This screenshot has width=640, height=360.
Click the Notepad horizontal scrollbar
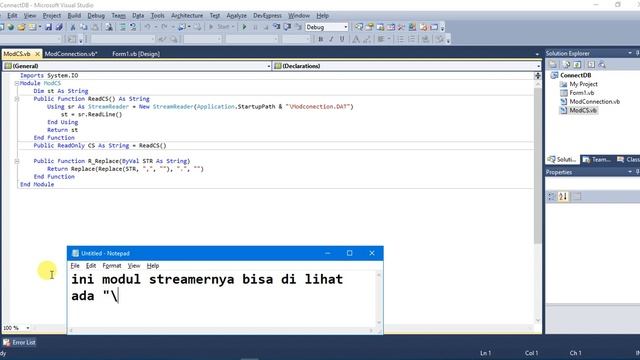[x=222, y=331]
